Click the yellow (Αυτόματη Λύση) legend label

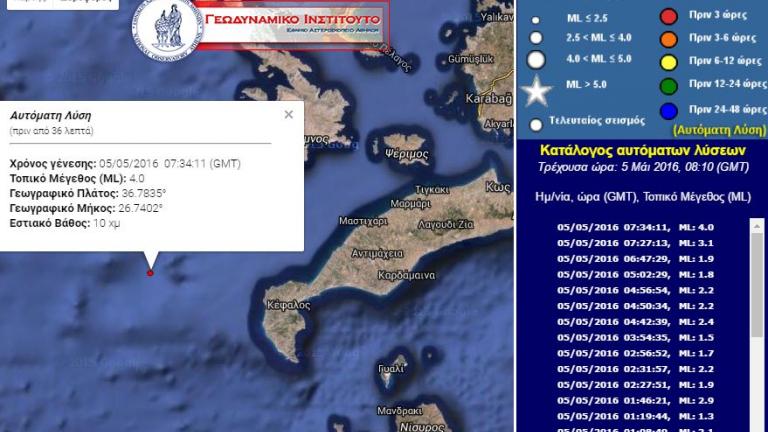(x=719, y=130)
